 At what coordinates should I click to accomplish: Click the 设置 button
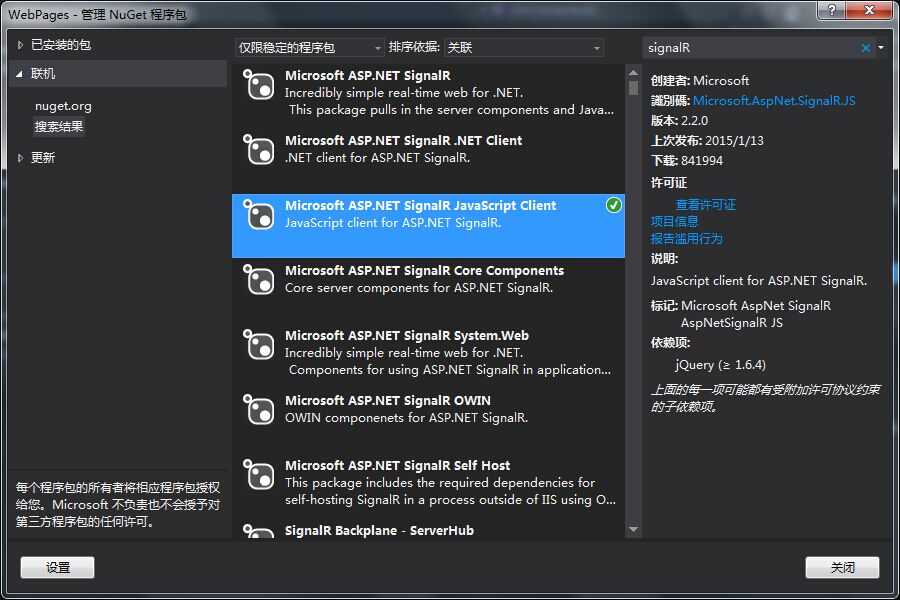(x=57, y=567)
